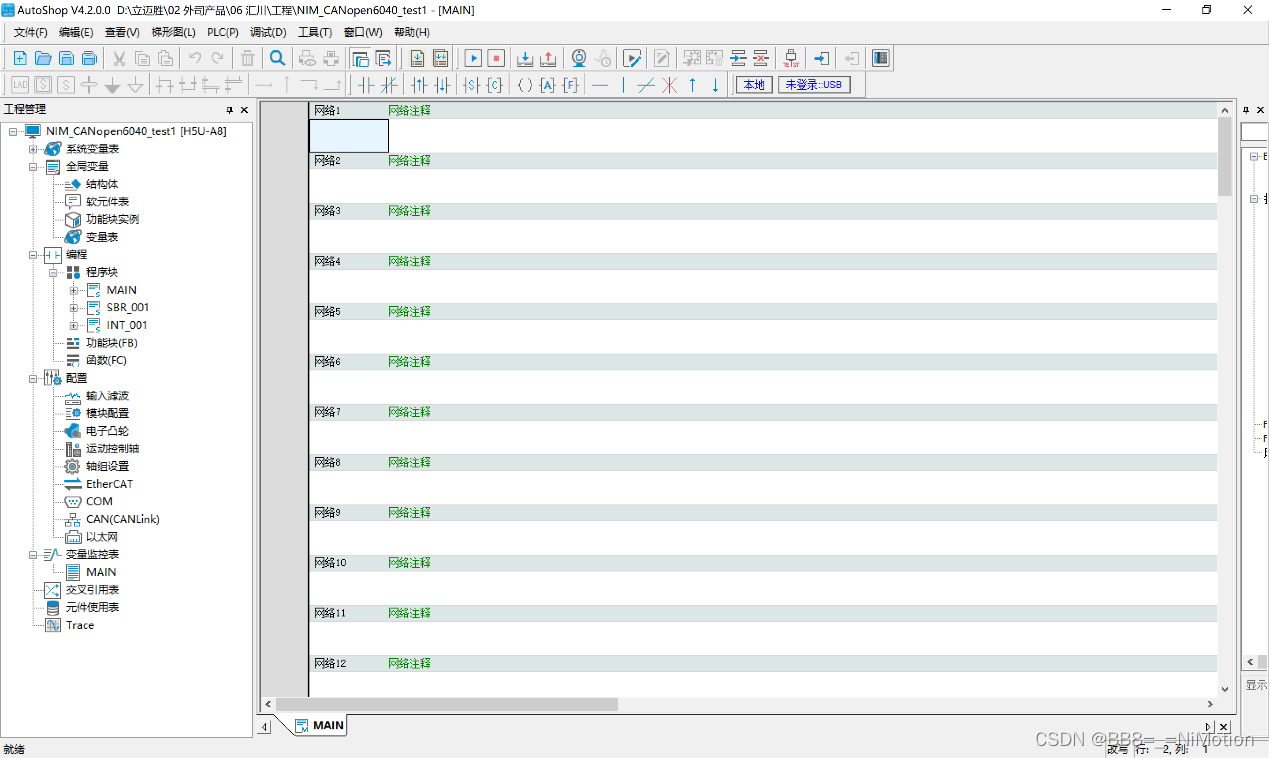Click the blue down arrow ladder icon
Screen dimensions: 1269x758
[715, 85]
